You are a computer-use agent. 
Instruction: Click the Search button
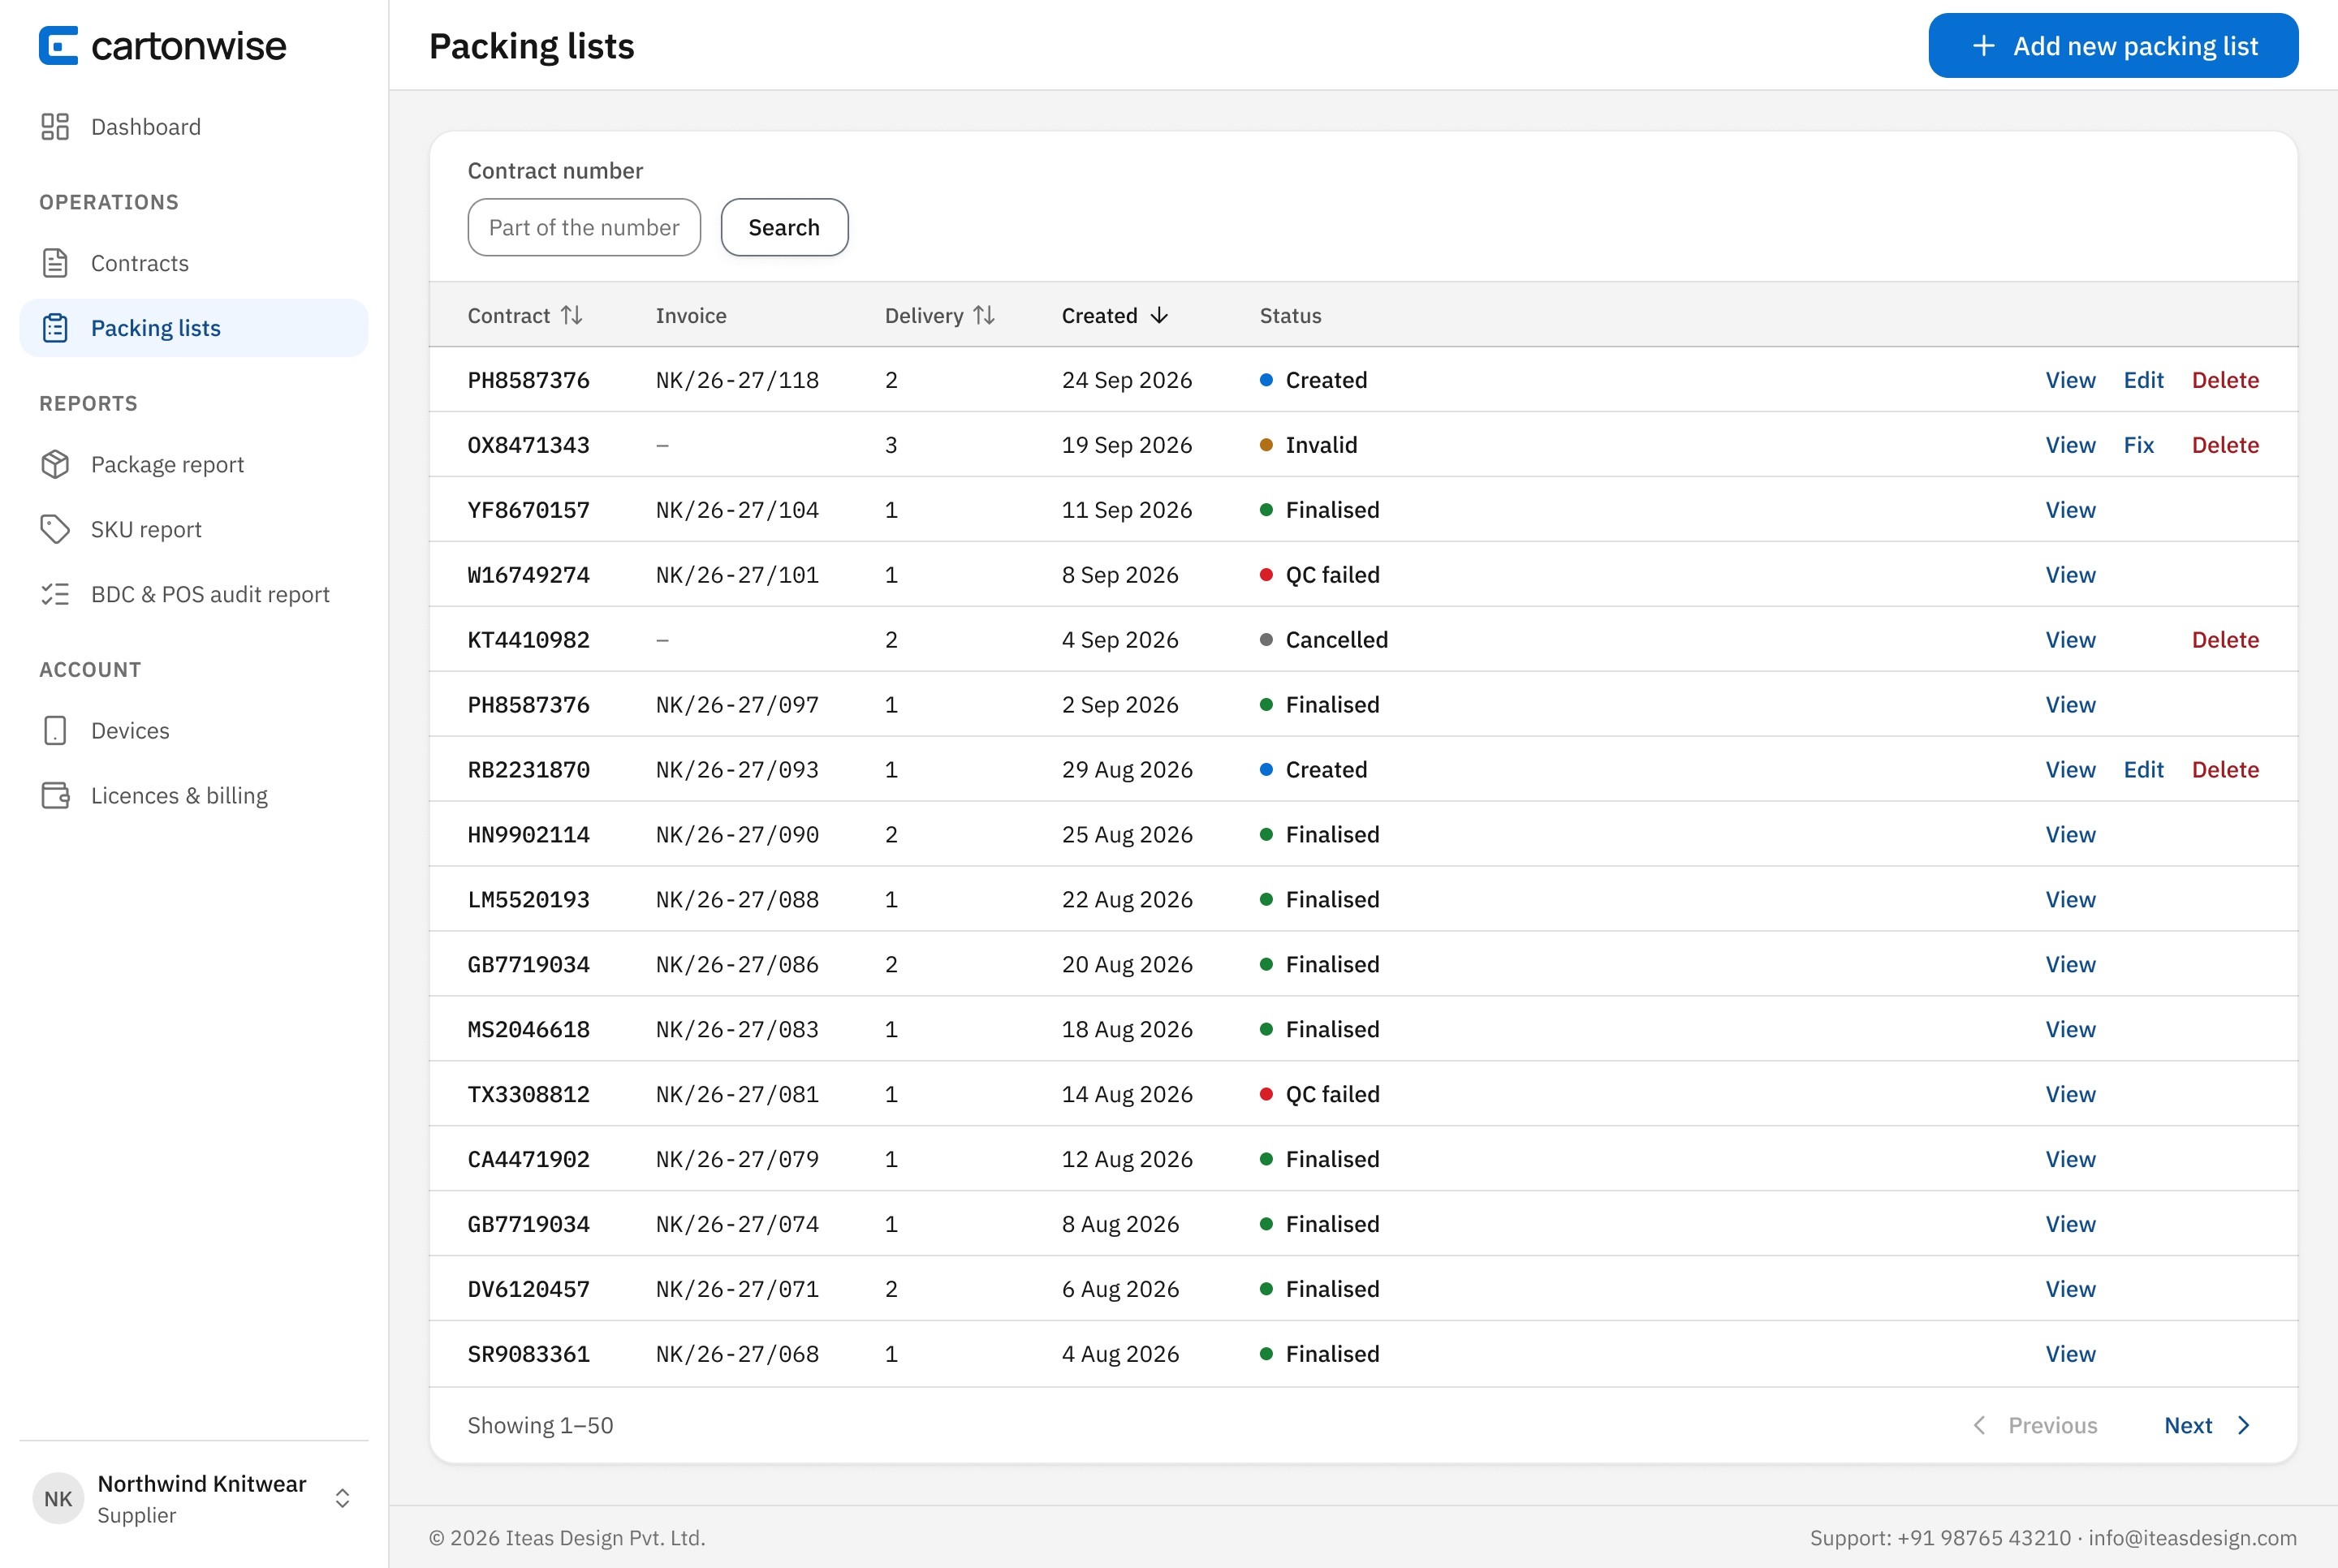coord(784,227)
